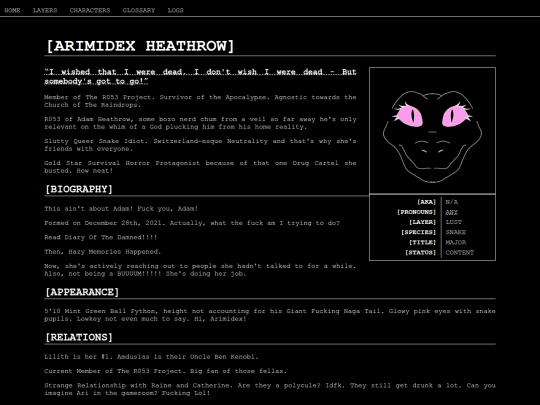540x405 pixels.
Task: Click the [PRONOUNS] label in infobox
Action: coord(416,212)
